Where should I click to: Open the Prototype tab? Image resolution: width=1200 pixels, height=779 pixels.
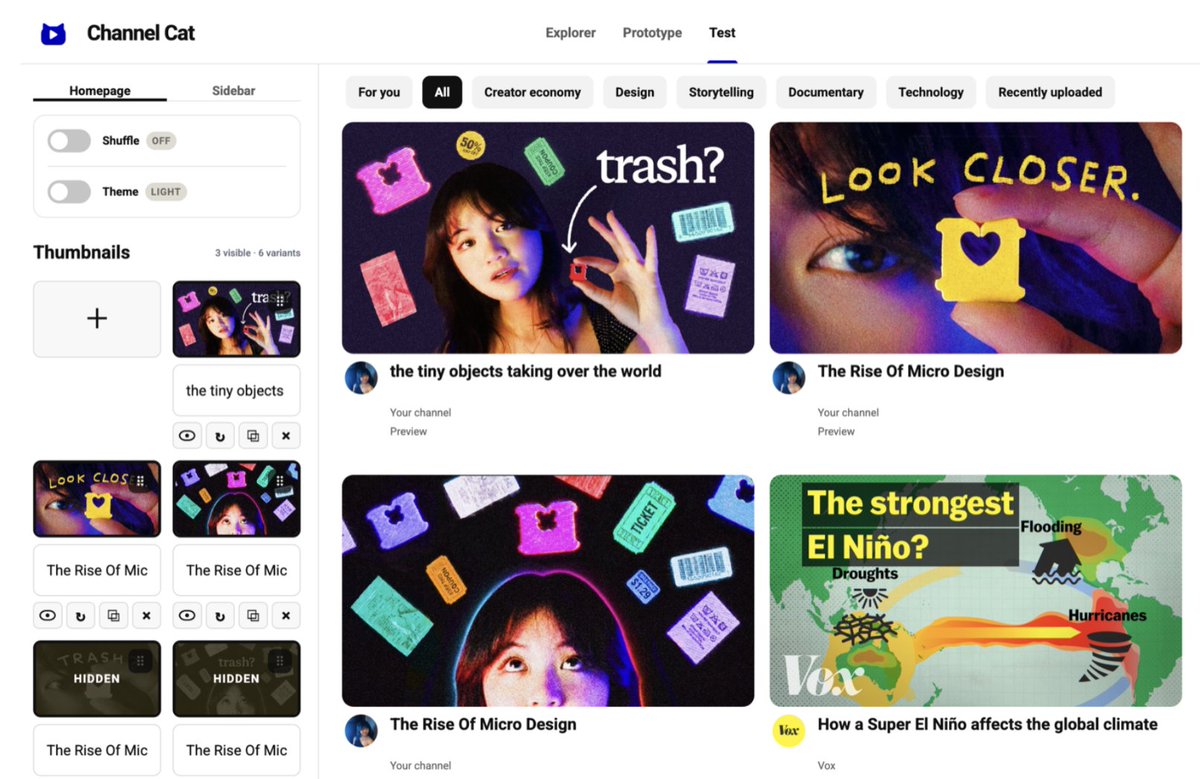point(652,33)
